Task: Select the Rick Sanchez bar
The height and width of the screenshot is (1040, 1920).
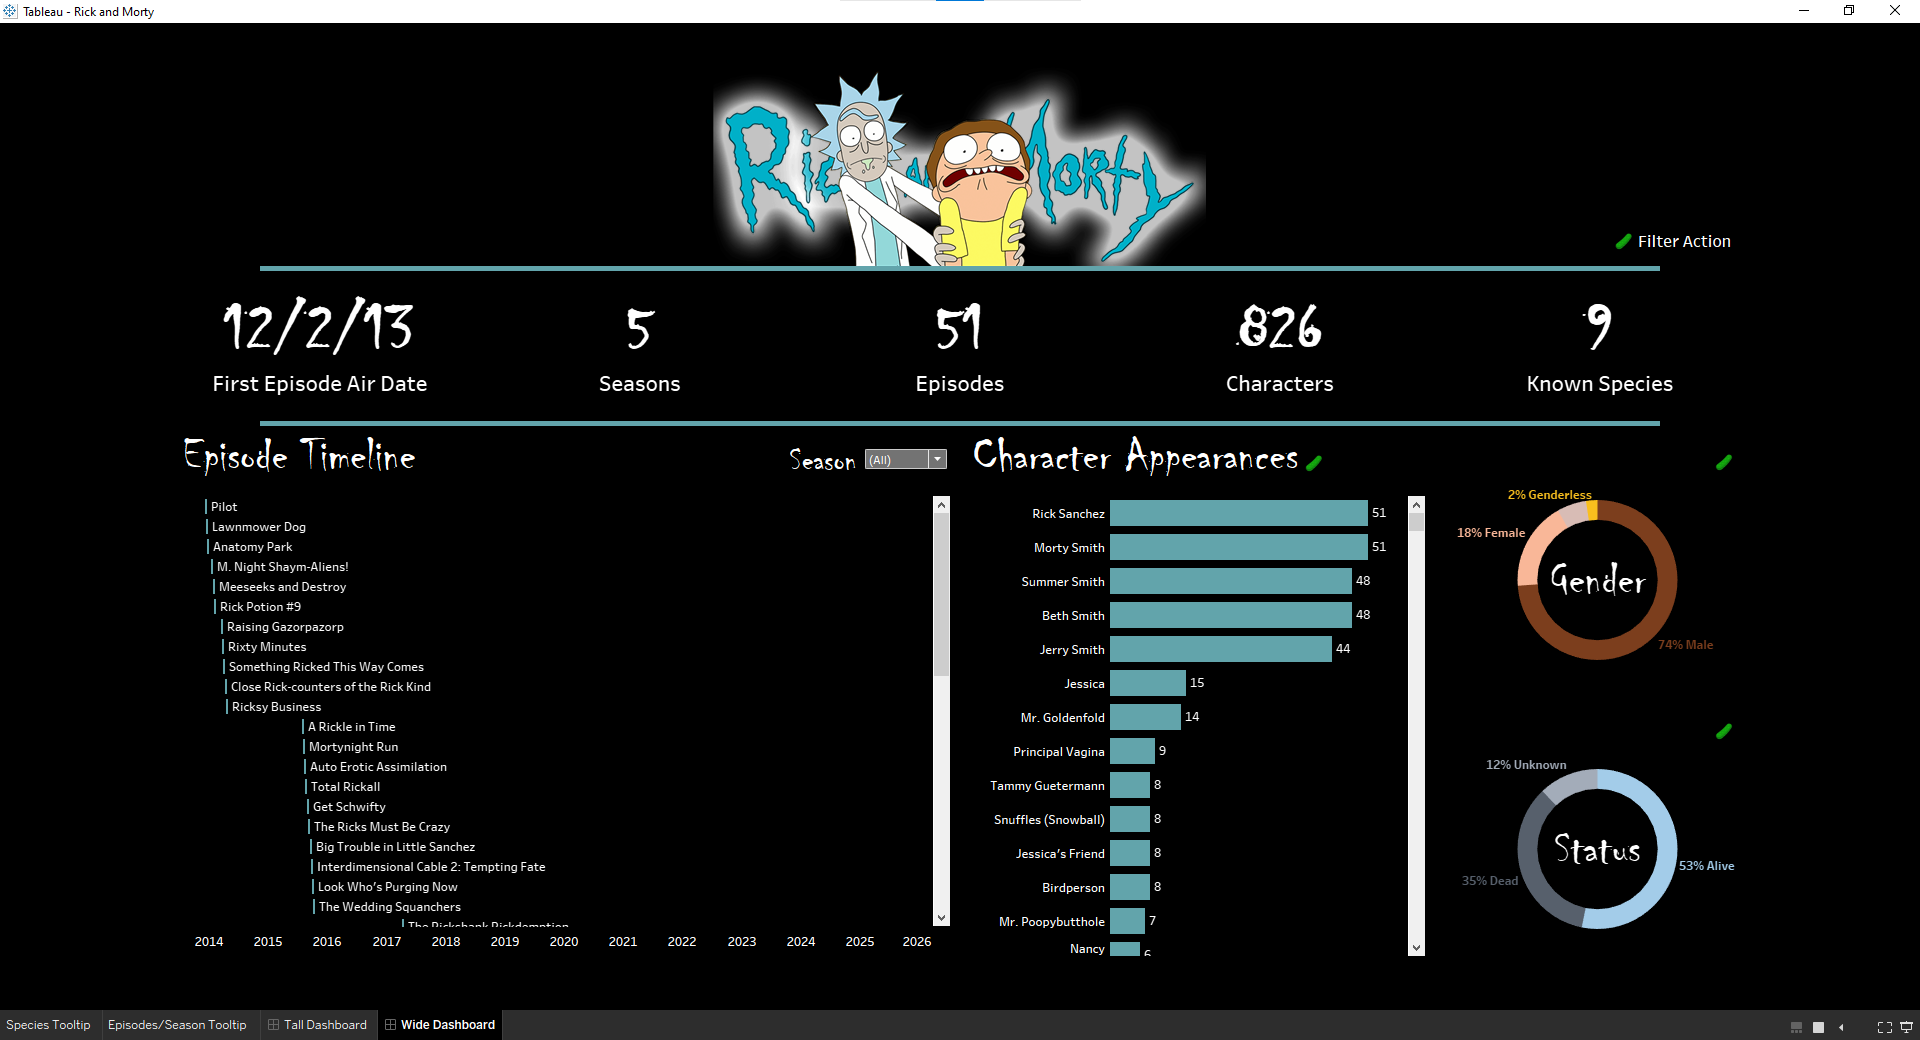Action: tap(1238, 513)
